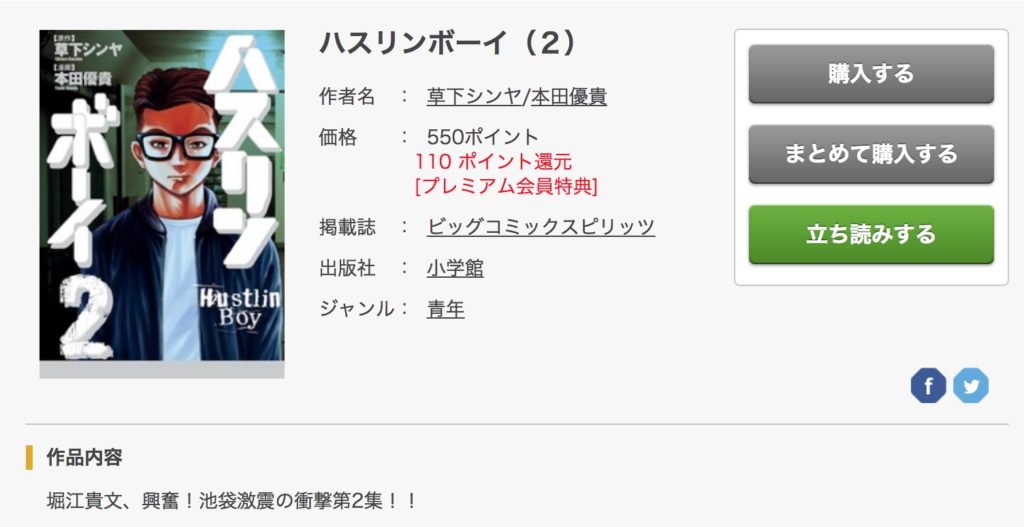The width and height of the screenshot is (1024, 527).
Task: Select まとめて購入する bulk purchase button
Action: (871, 154)
